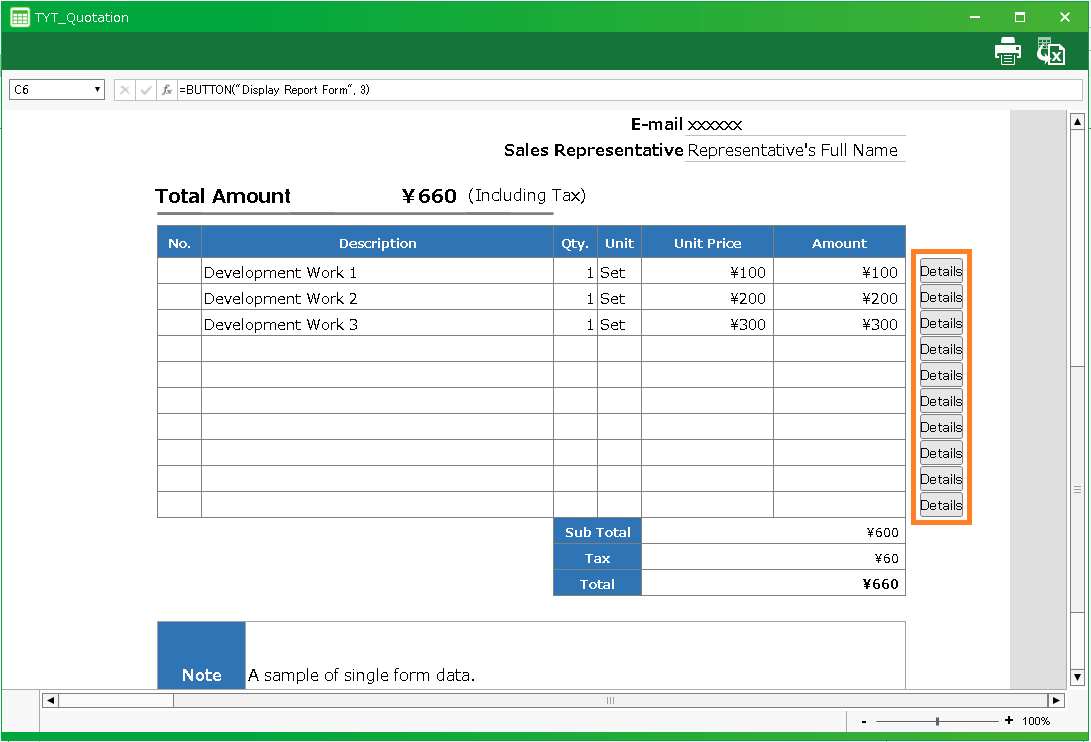
Task: Select the 'Development Work 1' description cell
Action: (x=377, y=272)
